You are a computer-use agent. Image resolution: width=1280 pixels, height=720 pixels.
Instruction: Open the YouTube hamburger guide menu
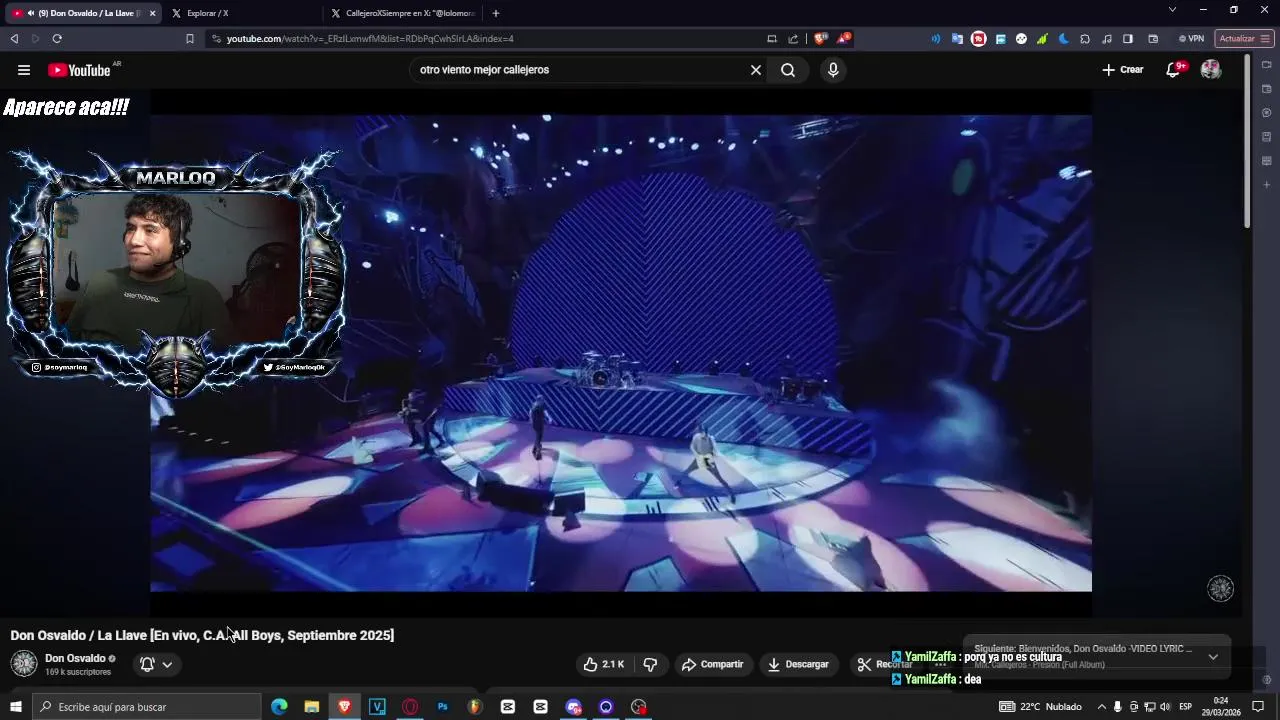[x=24, y=70]
